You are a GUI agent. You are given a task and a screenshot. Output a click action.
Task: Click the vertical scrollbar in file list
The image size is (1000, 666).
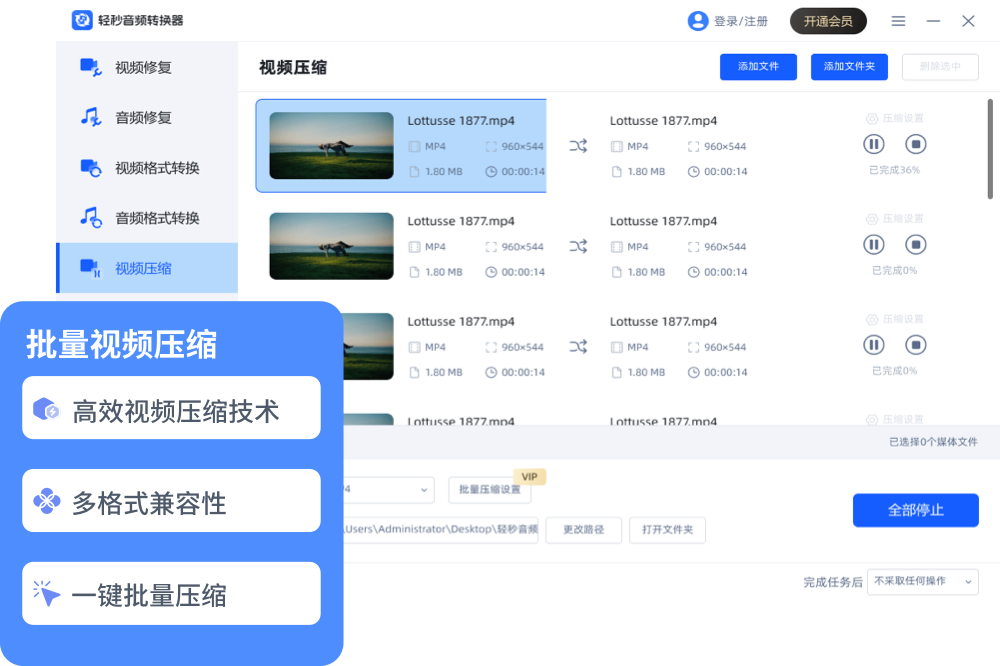[990, 149]
